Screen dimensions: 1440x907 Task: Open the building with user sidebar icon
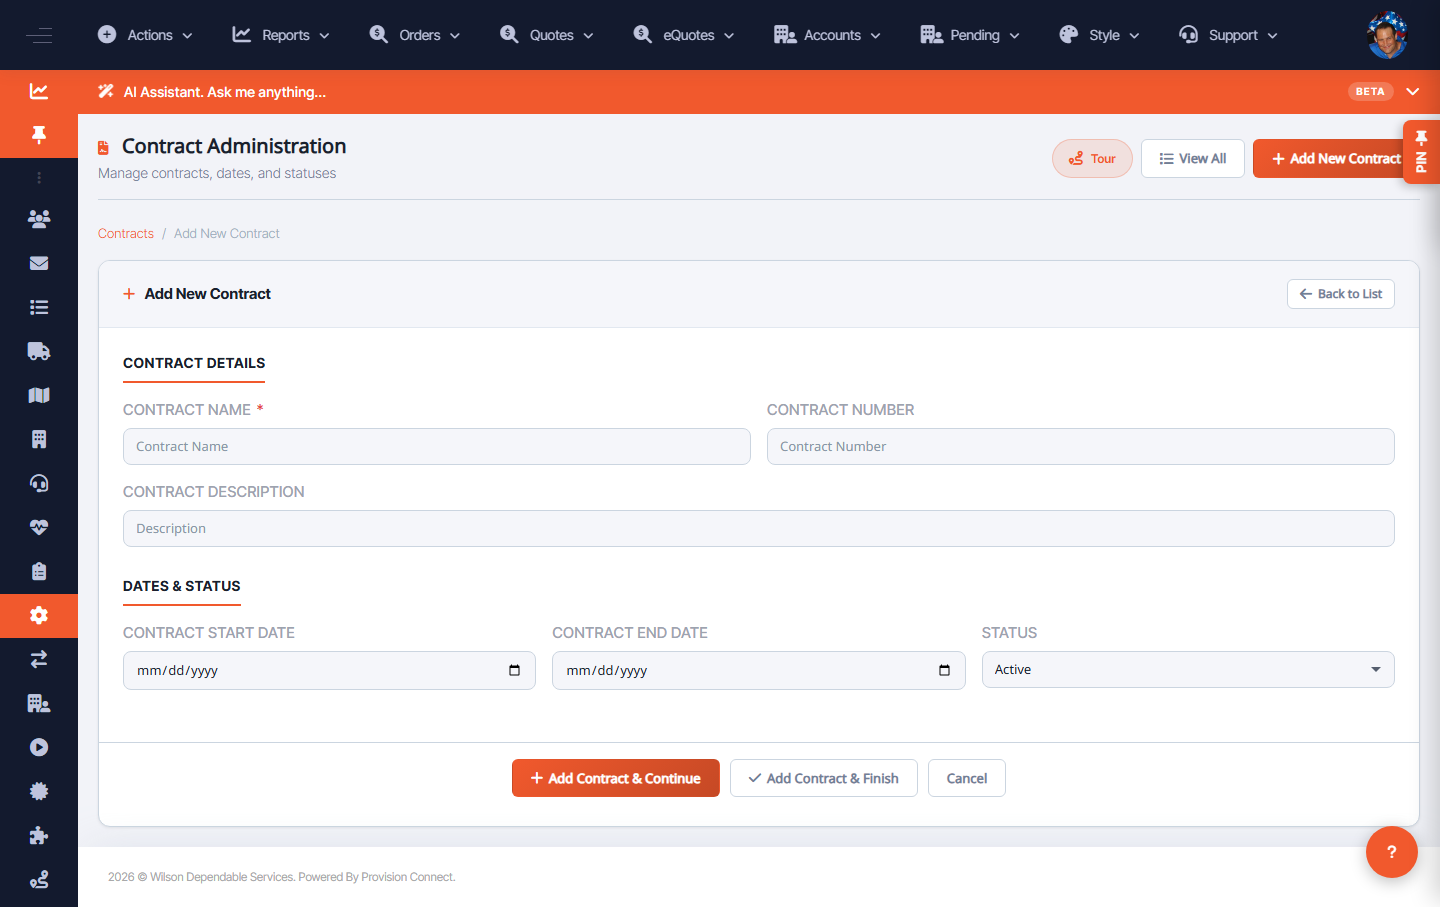(x=39, y=703)
